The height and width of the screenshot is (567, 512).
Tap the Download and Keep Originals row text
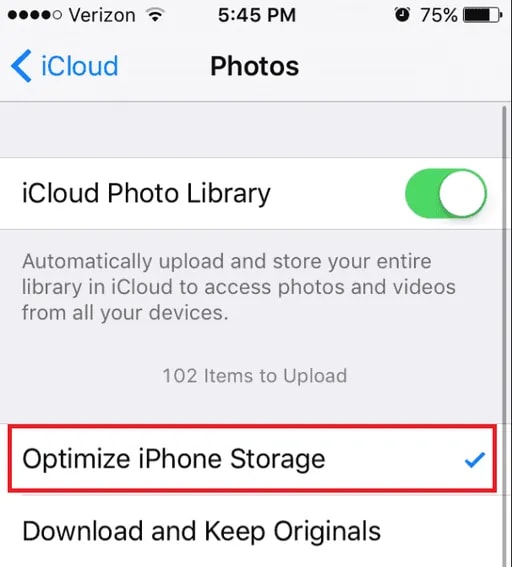[x=201, y=531]
